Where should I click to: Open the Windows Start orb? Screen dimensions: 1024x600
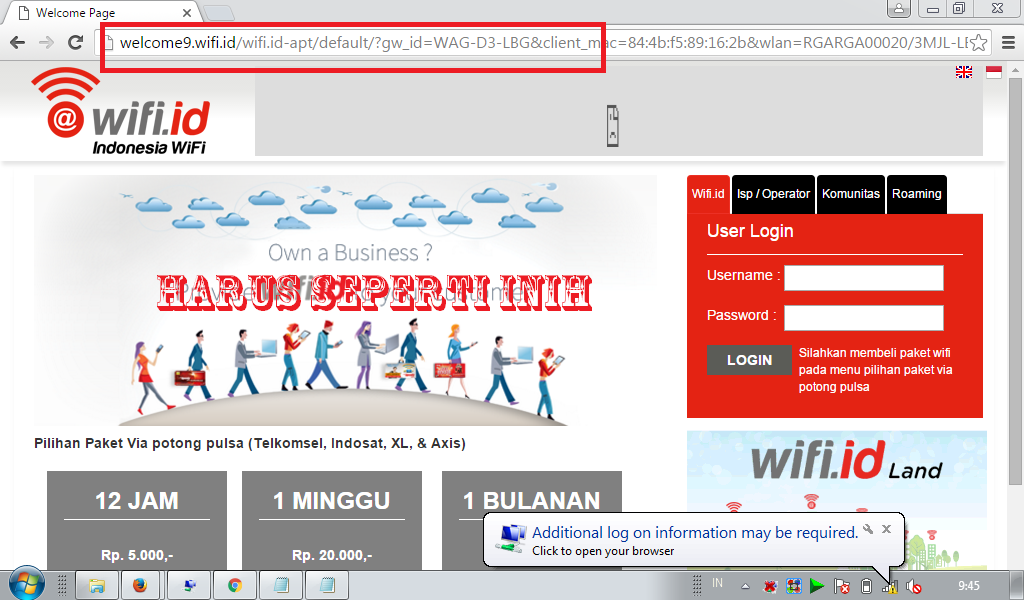(x=25, y=583)
